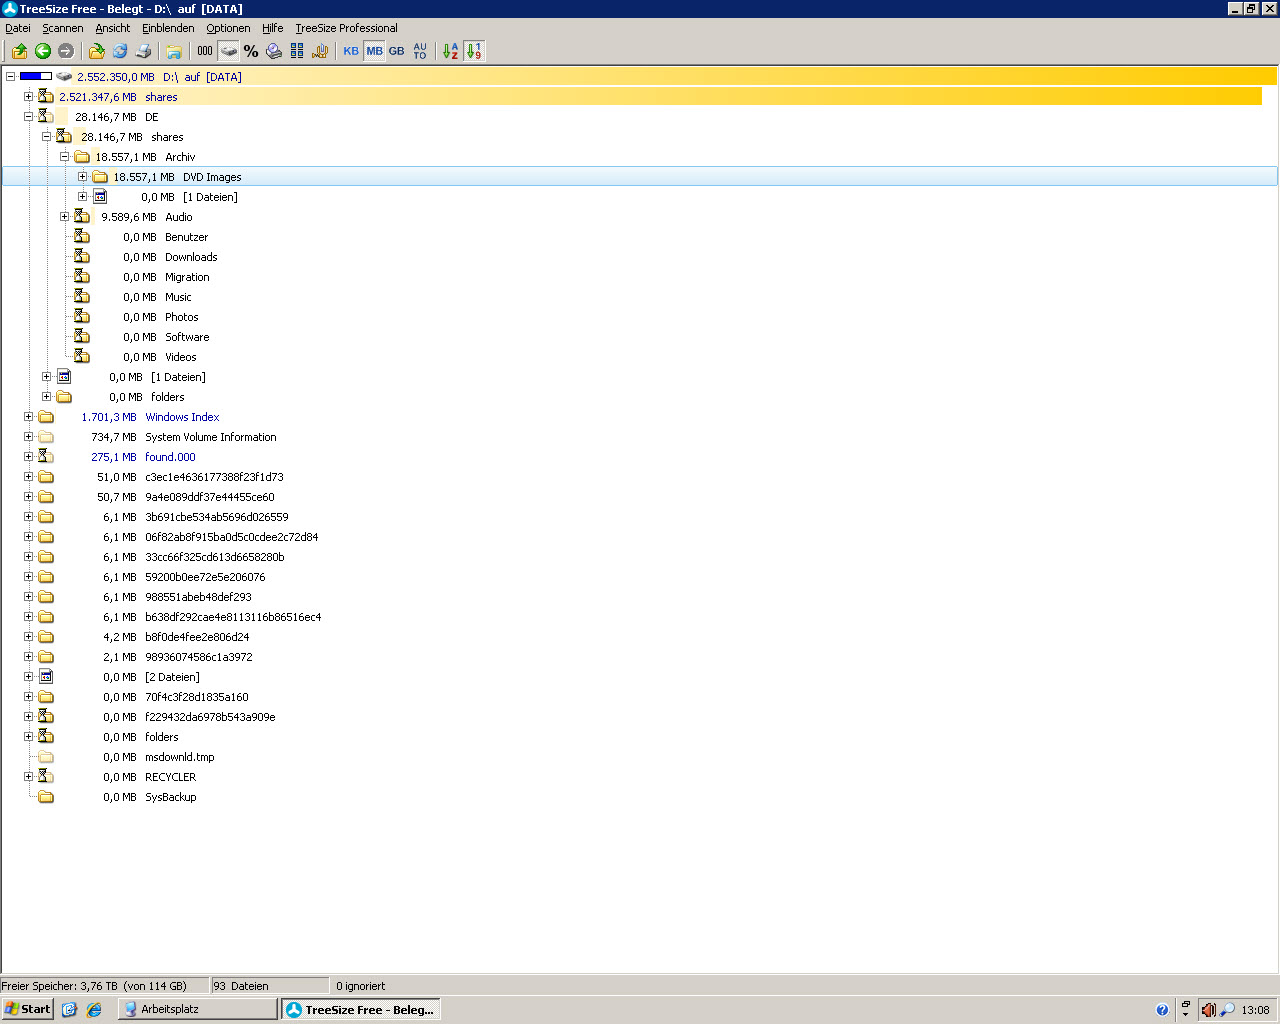Show the details columns view icon
This screenshot has width=1280, height=1024.
coord(297,51)
